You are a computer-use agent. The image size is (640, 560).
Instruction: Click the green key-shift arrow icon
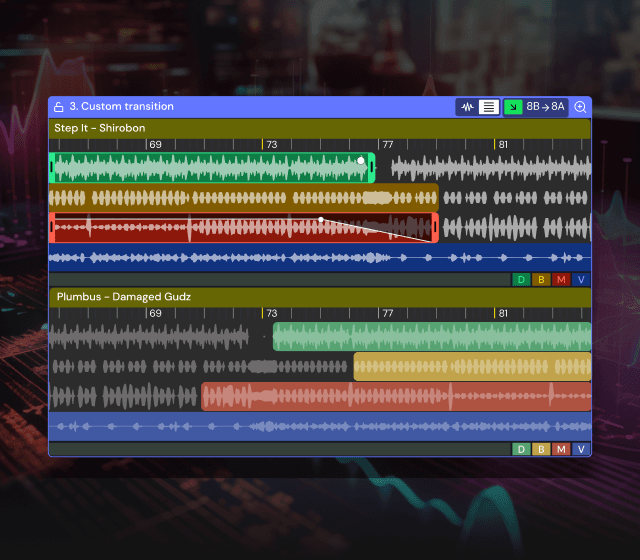[x=513, y=107]
